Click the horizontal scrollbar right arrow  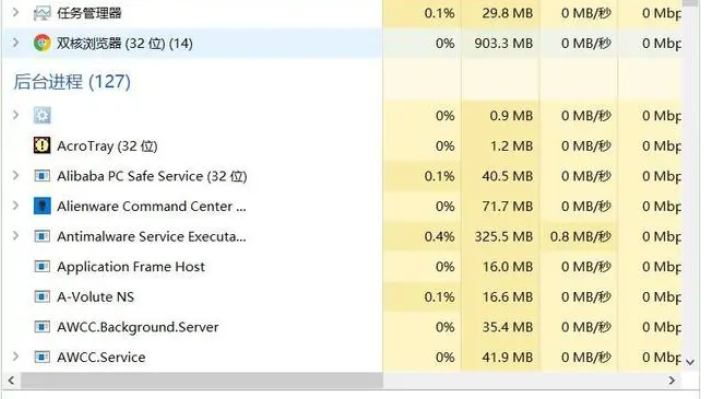(672, 381)
